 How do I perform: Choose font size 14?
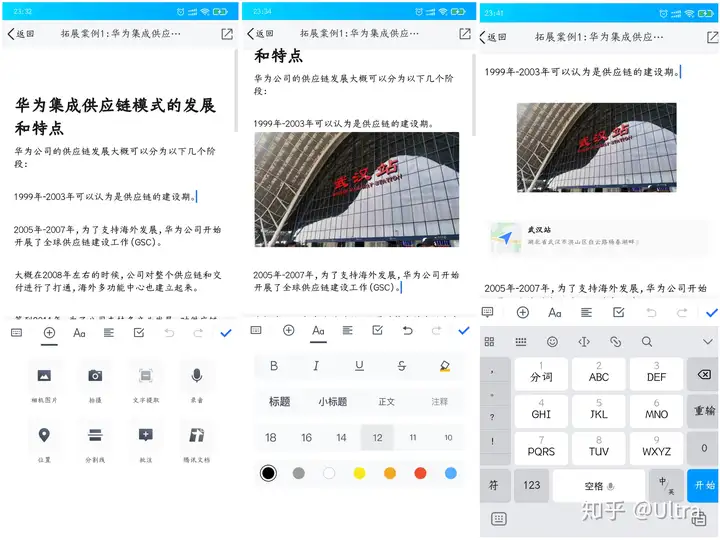point(341,438)
